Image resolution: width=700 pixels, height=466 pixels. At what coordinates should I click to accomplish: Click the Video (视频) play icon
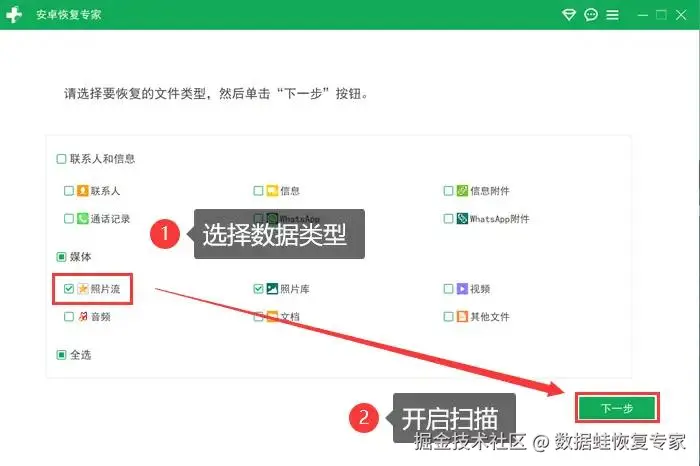pyautogui.click(x=462, y=289)
